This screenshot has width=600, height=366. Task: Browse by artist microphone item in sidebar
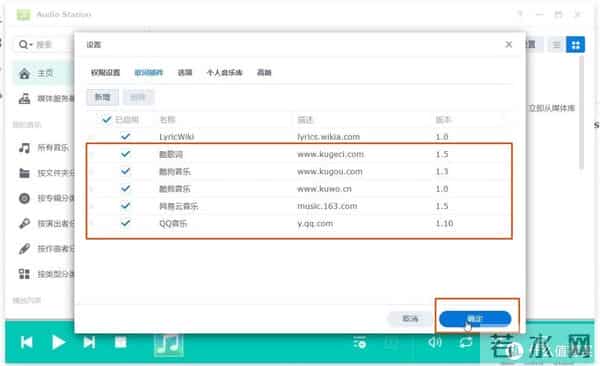click(45, 224)
